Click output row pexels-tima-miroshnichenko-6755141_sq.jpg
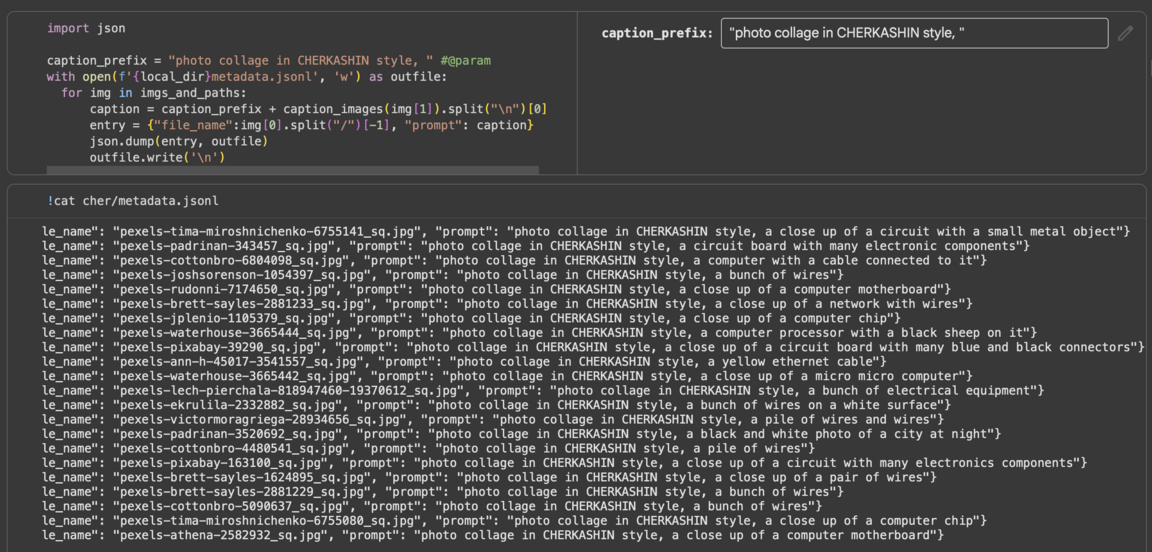 [x=586, y=232]
